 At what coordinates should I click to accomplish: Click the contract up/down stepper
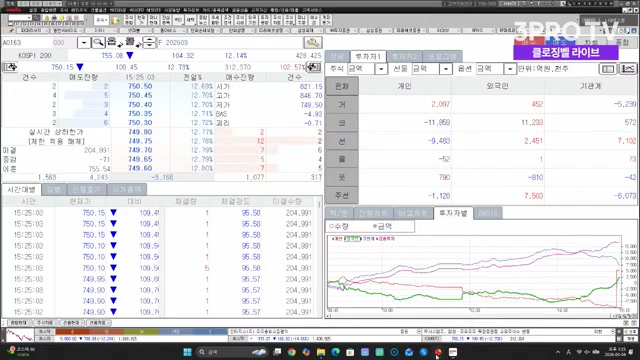149,42
